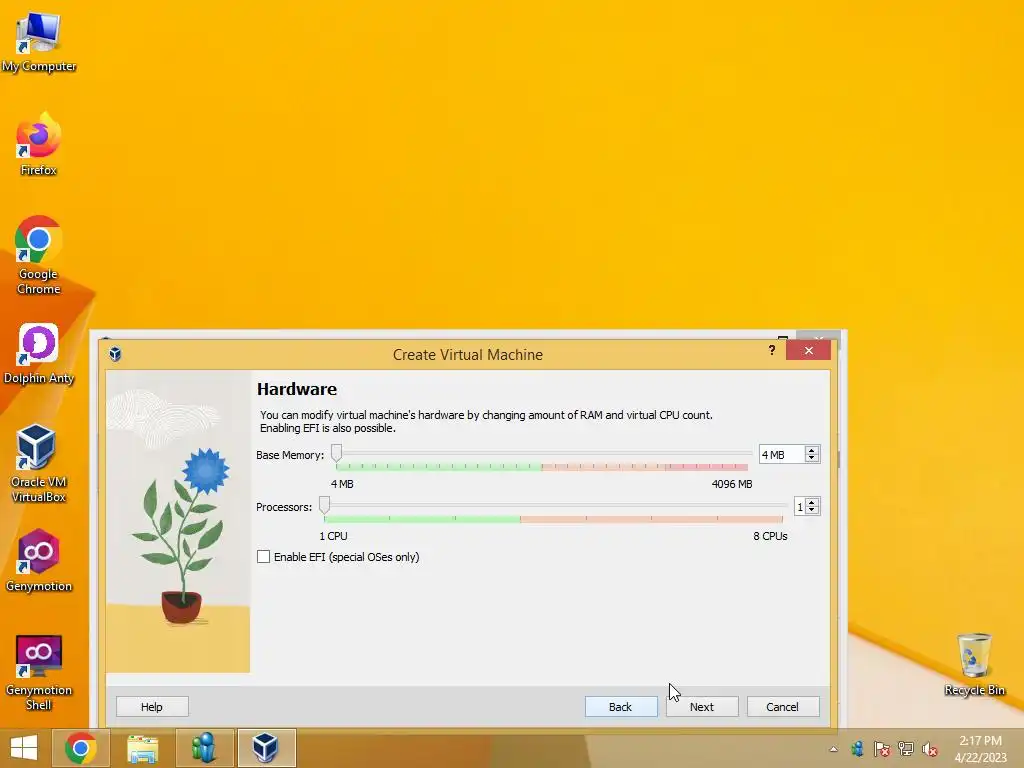Click the Processors slider handle
This screenshot has width=1024, height=768.
(x=325, y=505)
